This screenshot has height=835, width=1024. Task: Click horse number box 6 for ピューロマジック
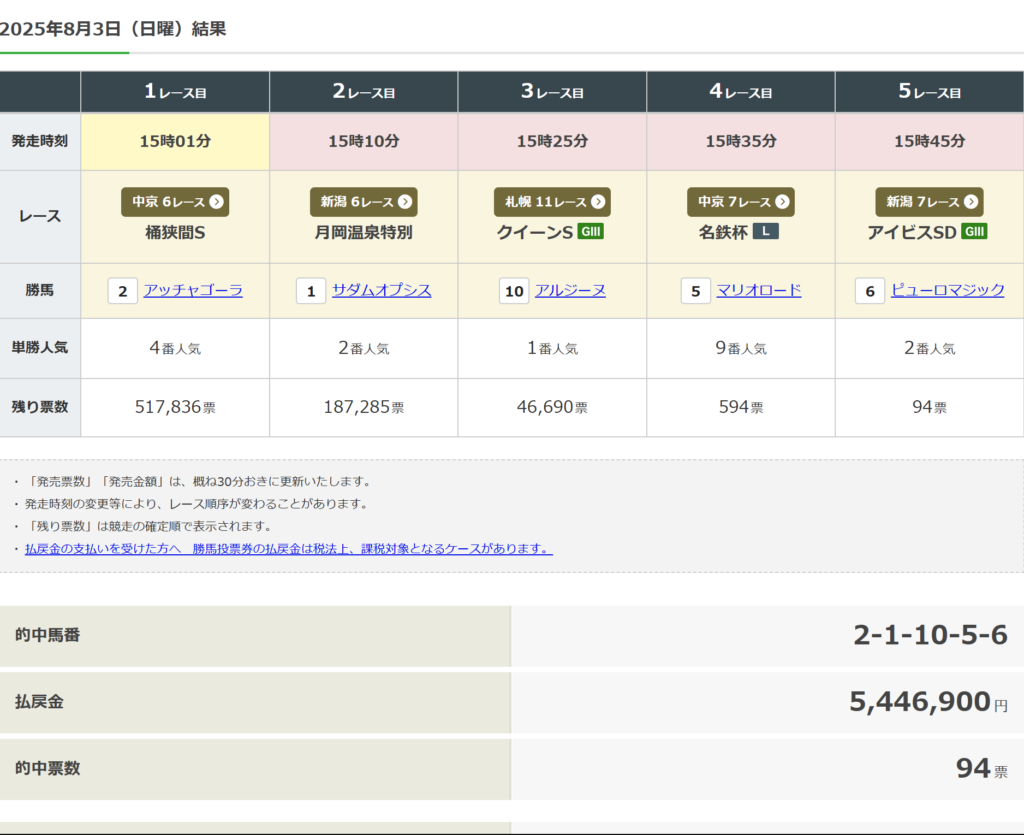pos(870,291)
